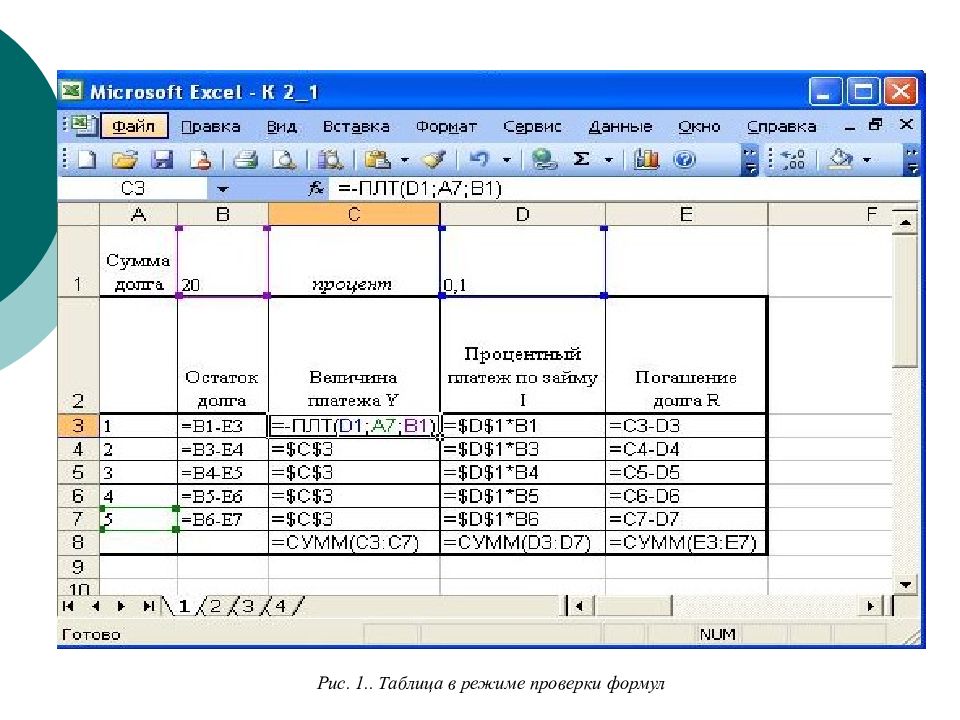Click the Permission icon next to Save
This screenshot has height=720, width=960.
click(x=200, y=160)
